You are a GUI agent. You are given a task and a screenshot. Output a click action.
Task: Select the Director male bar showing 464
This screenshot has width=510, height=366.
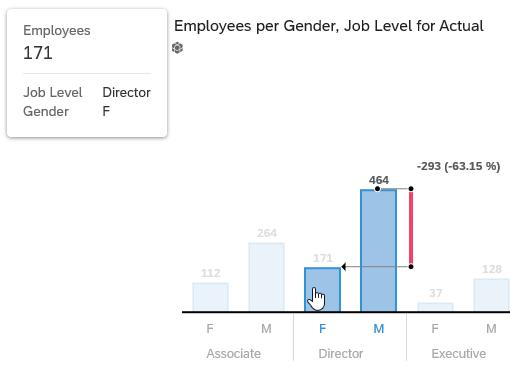tap(378, 250)
